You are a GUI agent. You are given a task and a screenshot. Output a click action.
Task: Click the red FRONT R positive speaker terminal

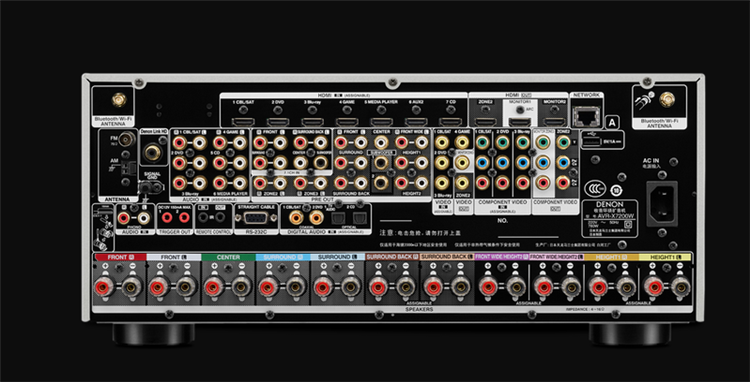pyautogui.click(x=103, y=288)
